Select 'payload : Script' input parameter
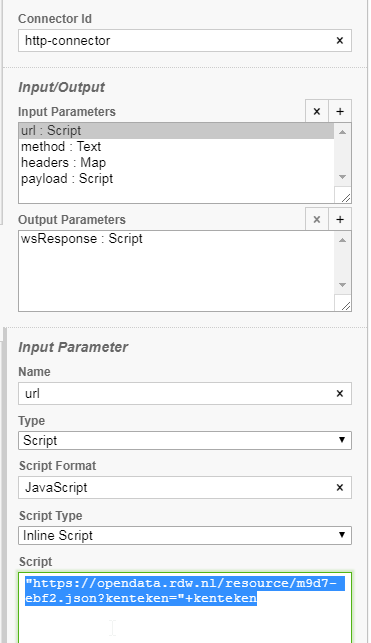This screenshot has height=643, width=371. (x=177, y=178)
